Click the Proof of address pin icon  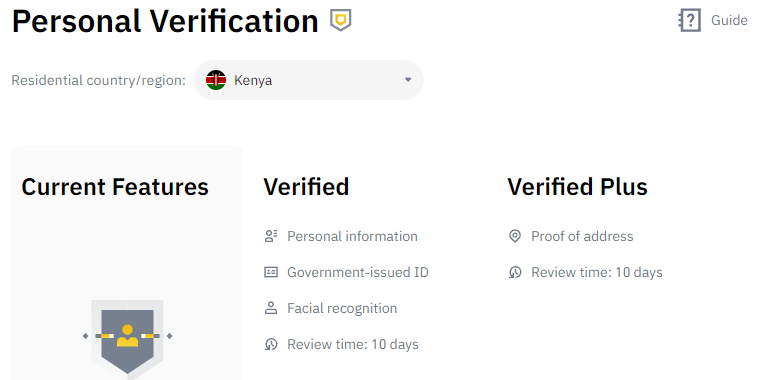click(515, 236)
